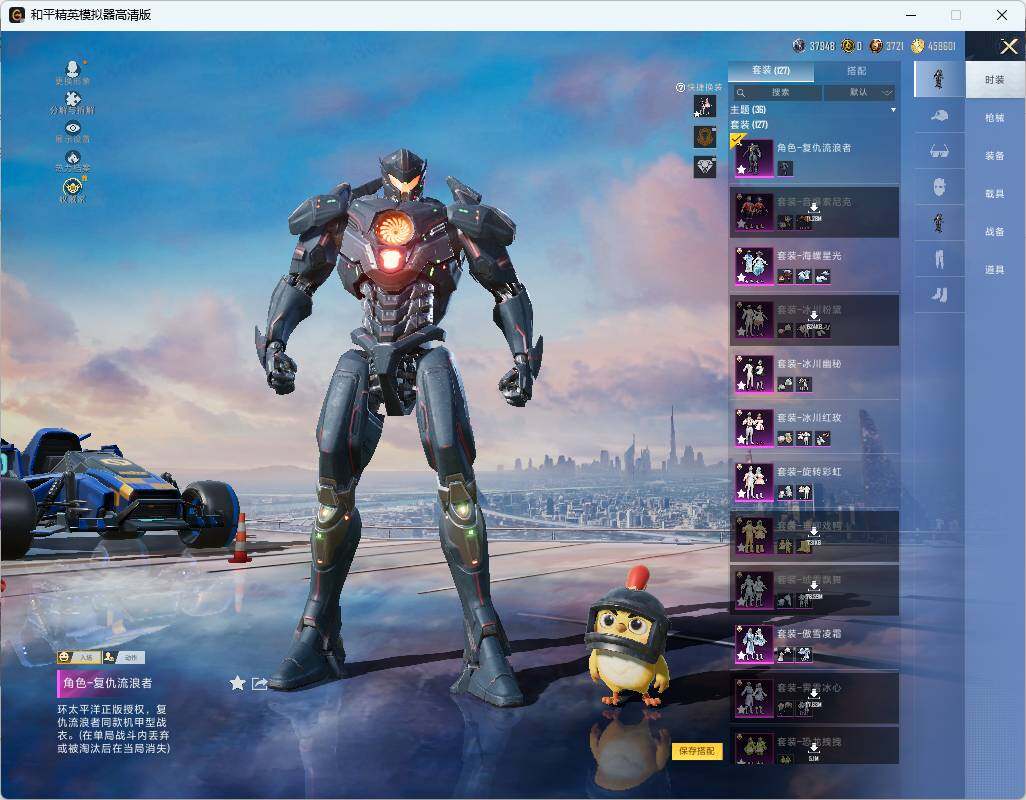The height and width of the screenshot is (800, 1026).
Task: Click the 角色-复仇流浪者 title banner
Action: [x=108, y=684]
